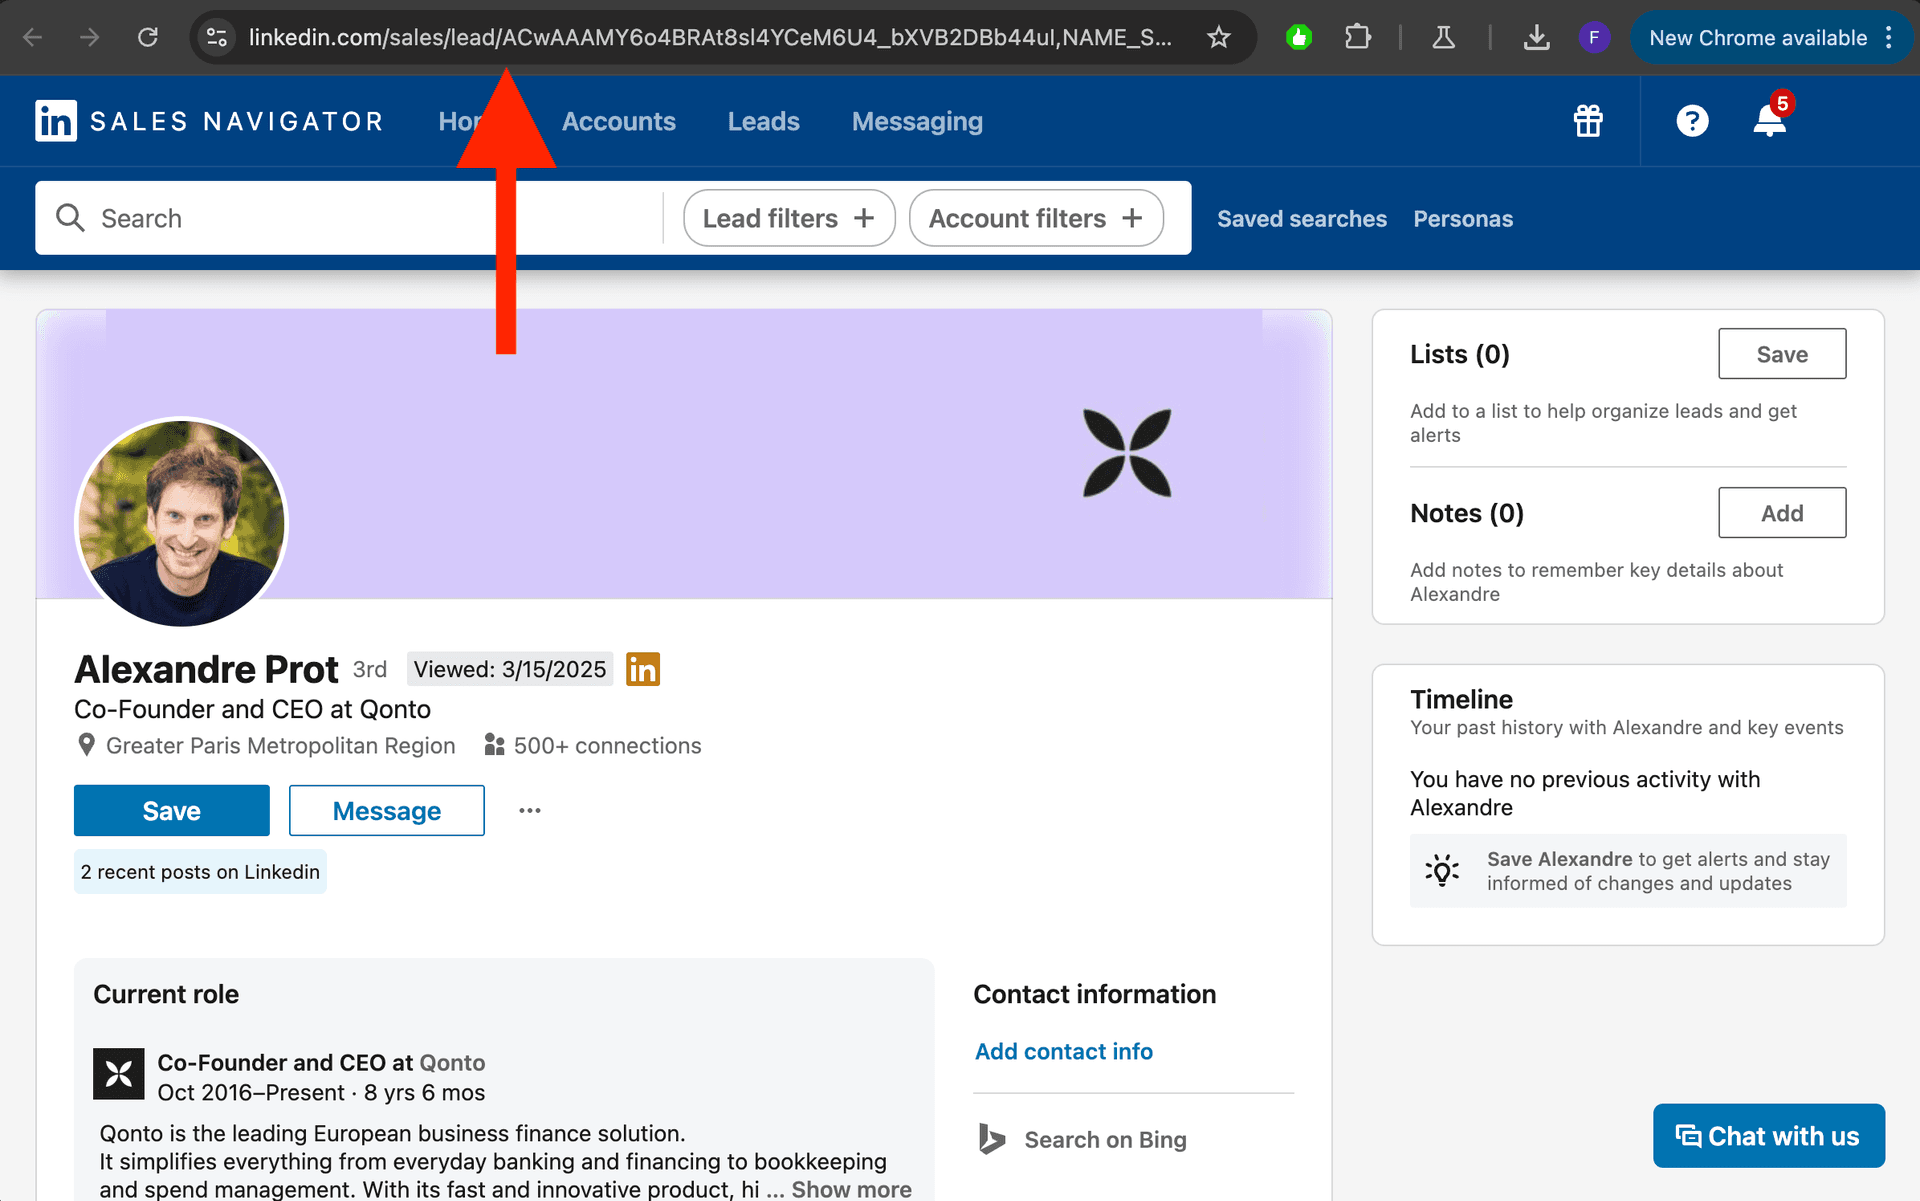Viewport: 1920px width, 1201px height.
Task: Expand Account filters
Action: (x=1035, y=217)
